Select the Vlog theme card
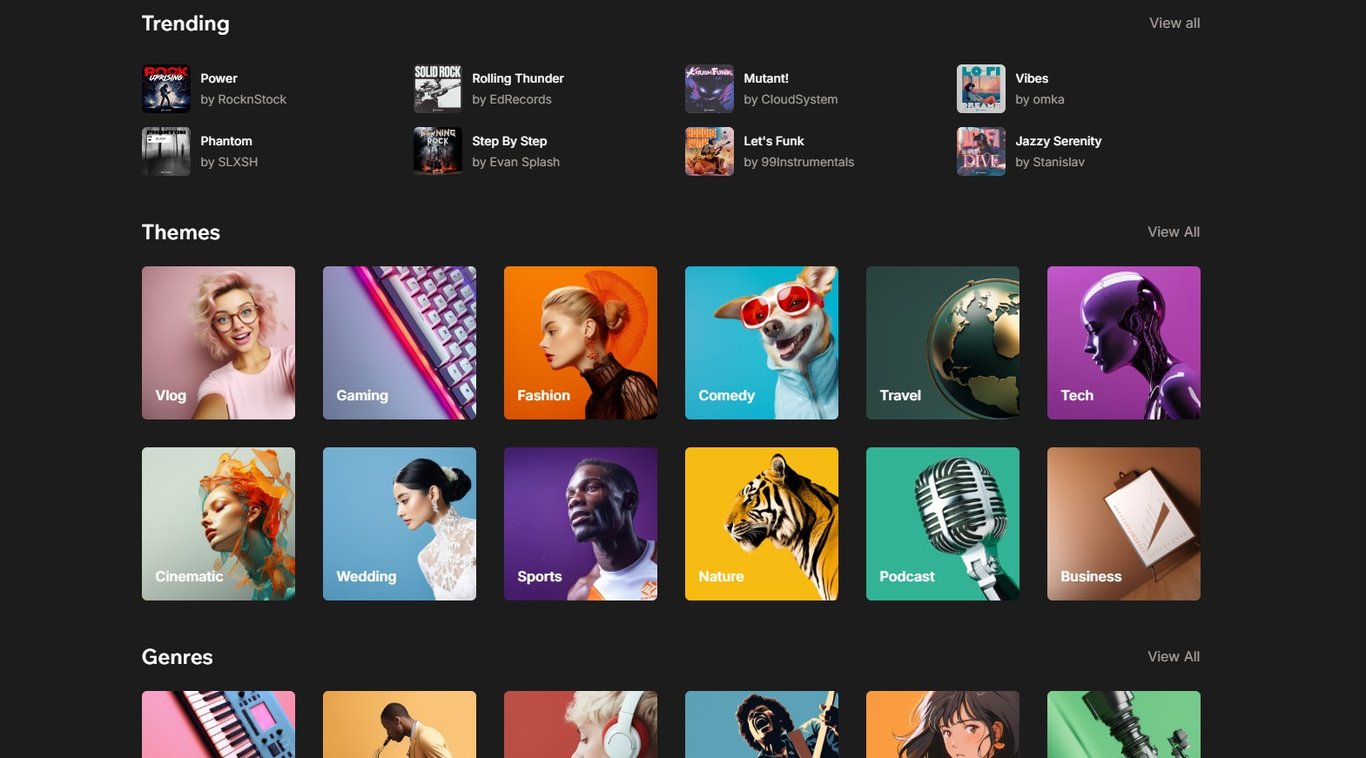 [x=218, y=343]
